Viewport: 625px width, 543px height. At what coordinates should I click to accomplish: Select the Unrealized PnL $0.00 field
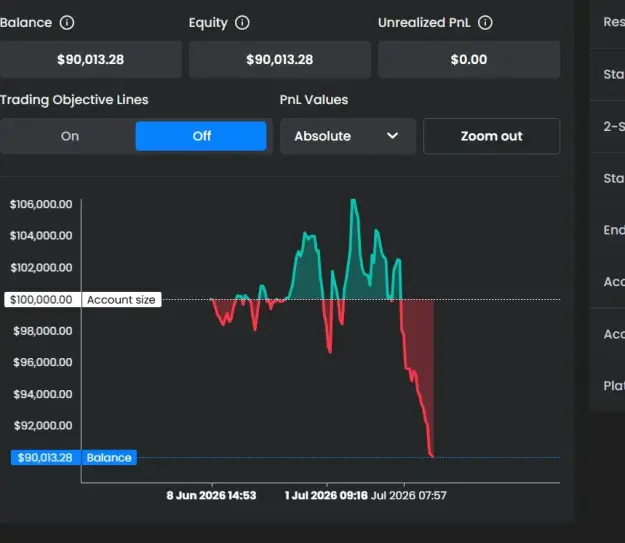469,59
